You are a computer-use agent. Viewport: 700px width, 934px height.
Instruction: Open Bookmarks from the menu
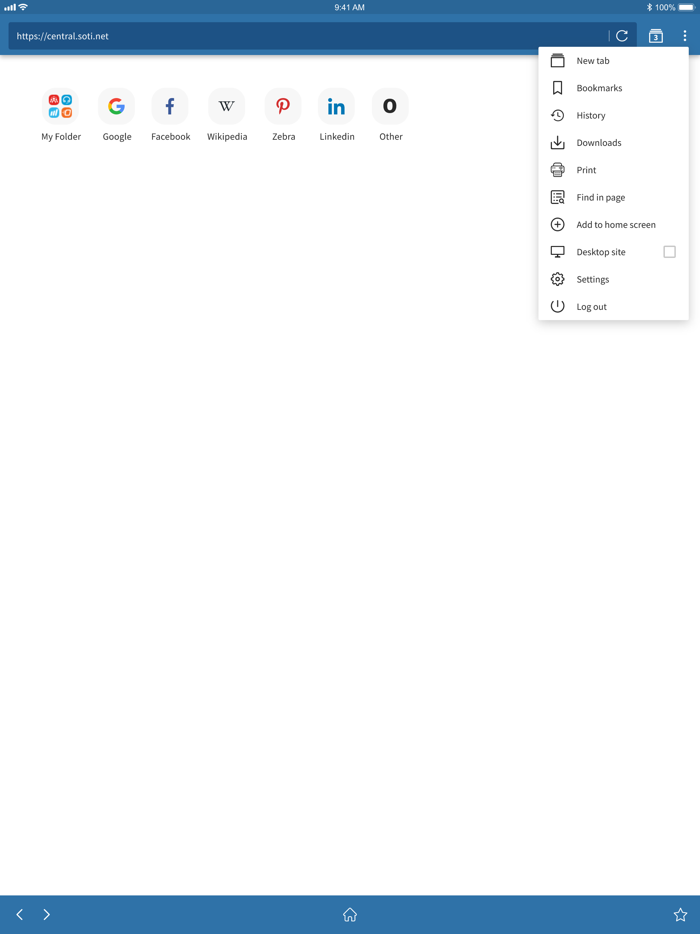614,88
